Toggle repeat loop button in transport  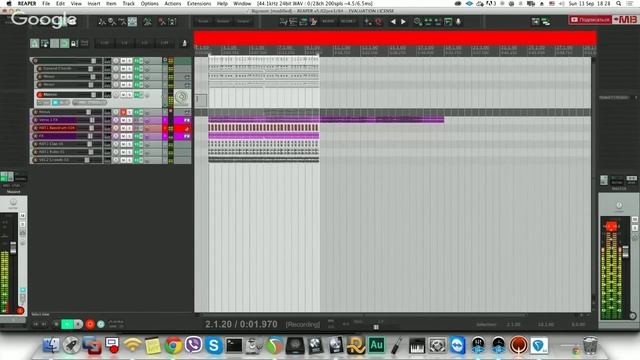101,324
